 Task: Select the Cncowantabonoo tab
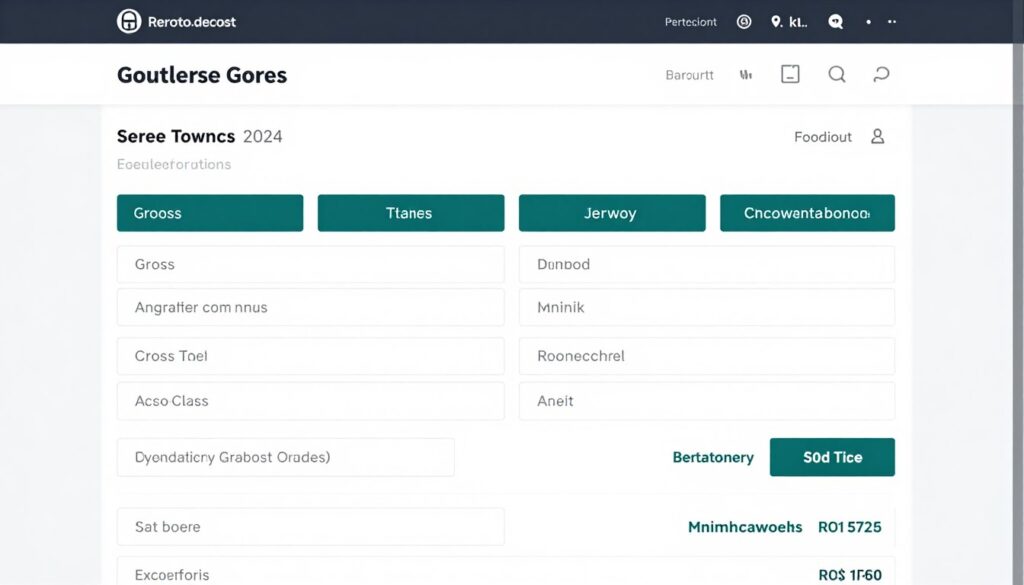click(807, 213)
